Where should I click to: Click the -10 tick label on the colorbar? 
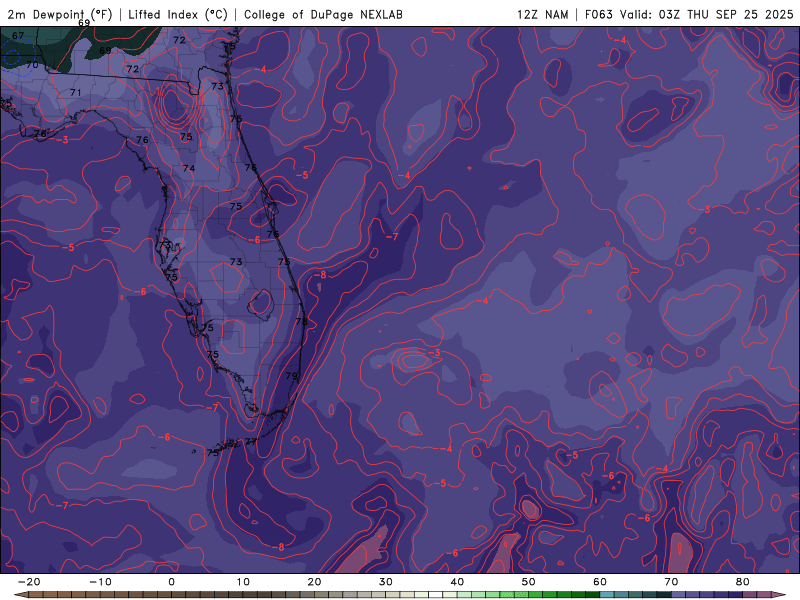pos(100,582)
